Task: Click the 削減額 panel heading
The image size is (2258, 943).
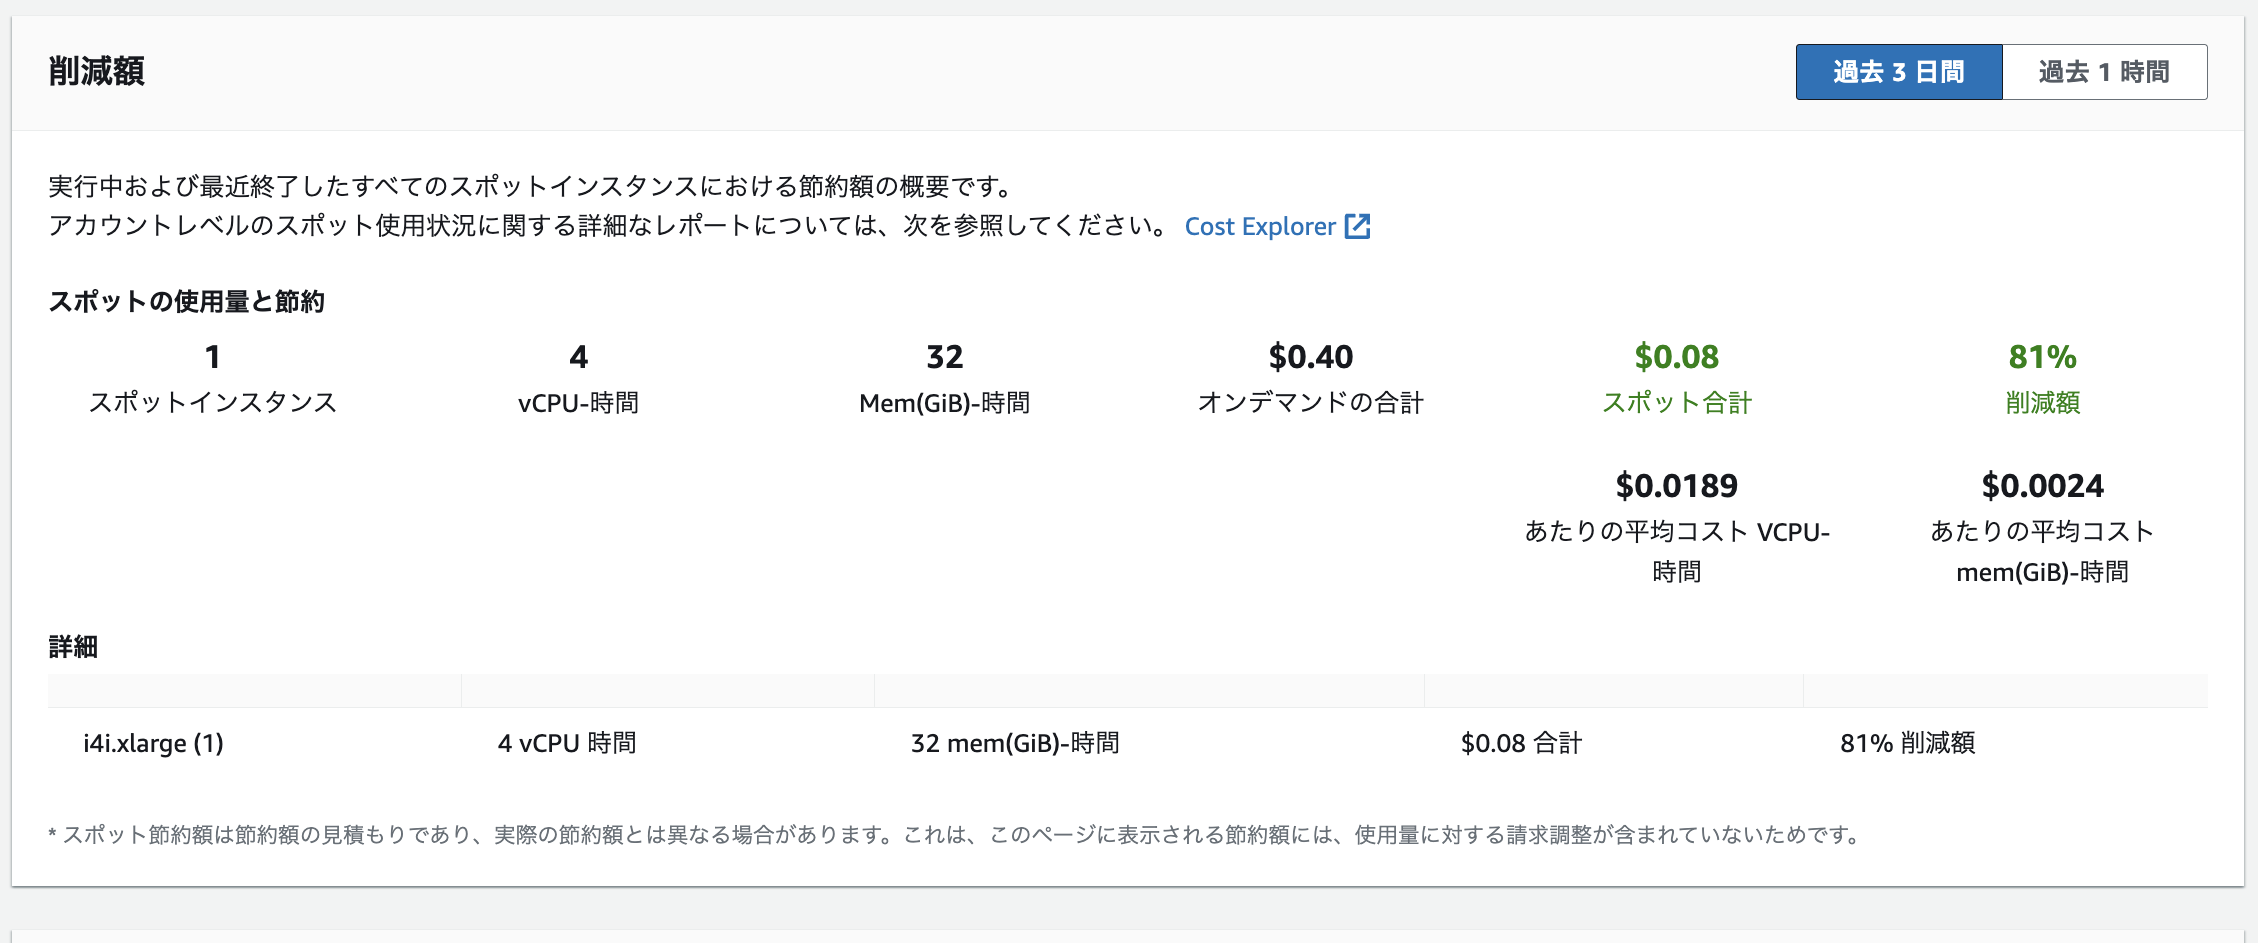Action: tap(97, 72)
